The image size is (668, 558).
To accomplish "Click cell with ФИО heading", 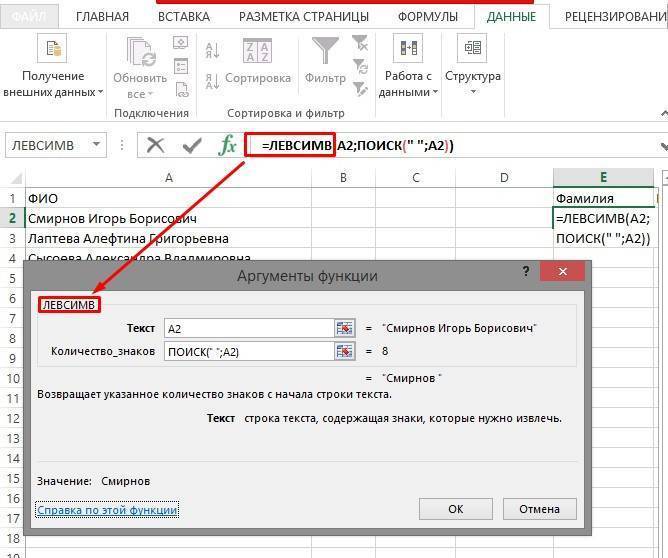I will click(x=169, y=198).
